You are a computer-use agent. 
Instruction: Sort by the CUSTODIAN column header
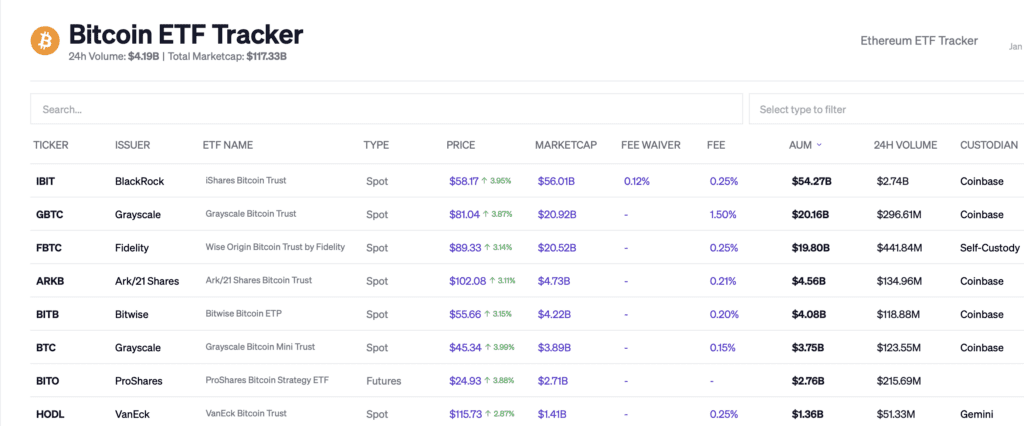coord(989,145)
